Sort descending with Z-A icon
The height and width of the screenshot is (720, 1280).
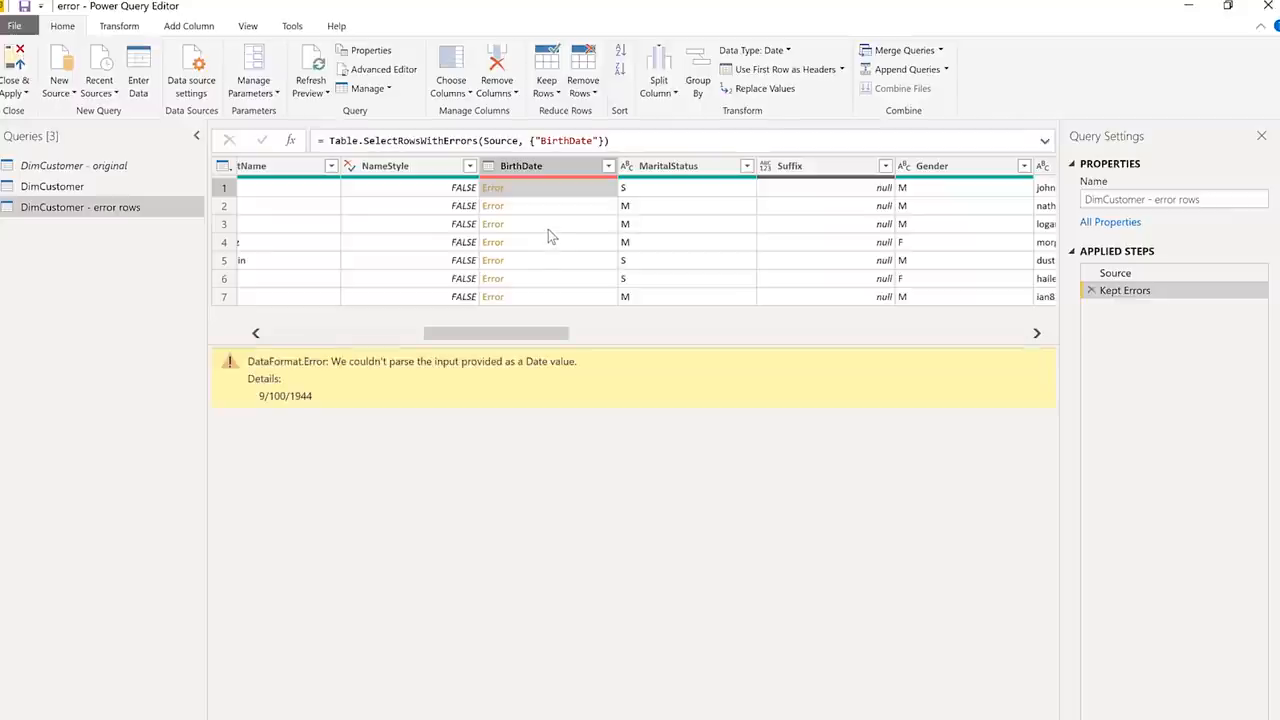tap(620, 68)
